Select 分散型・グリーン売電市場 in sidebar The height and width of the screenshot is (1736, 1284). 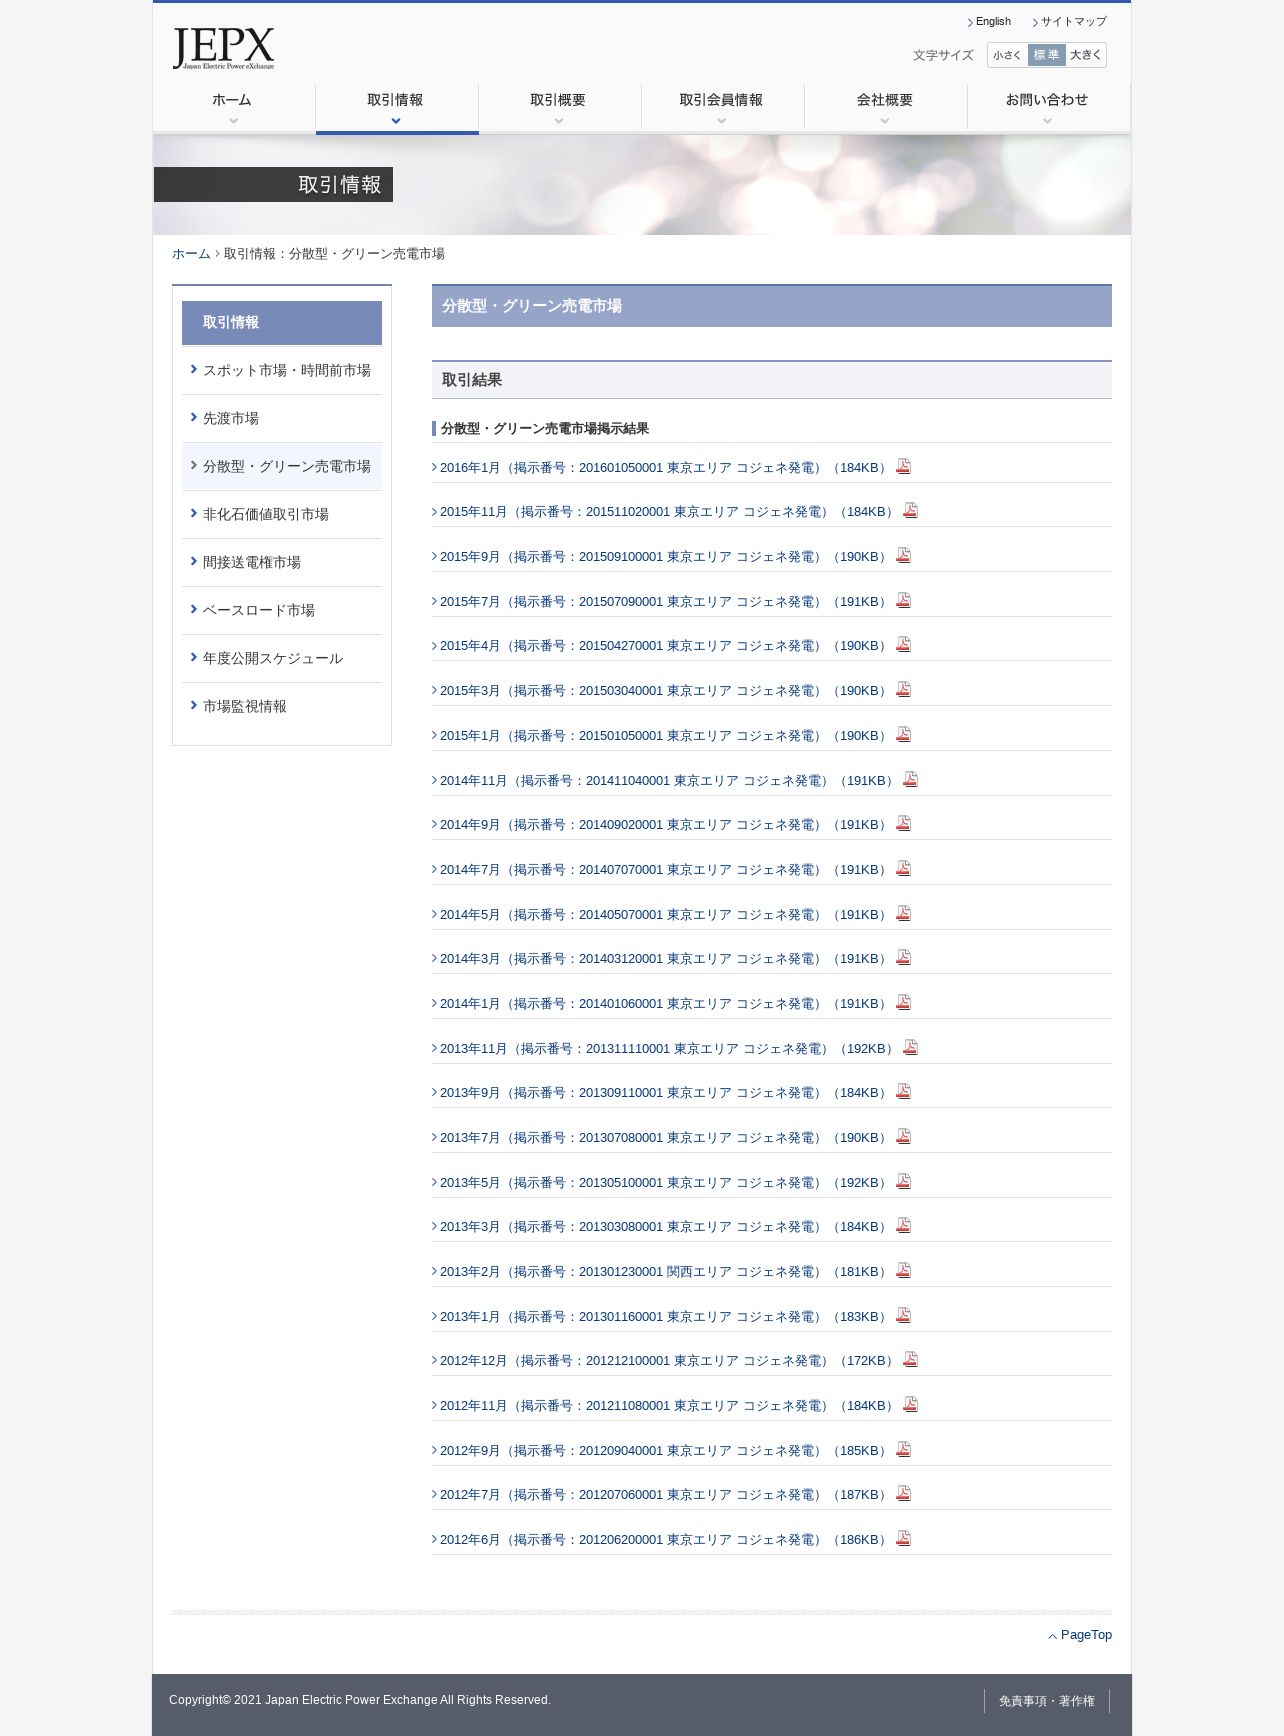[282, 466]
